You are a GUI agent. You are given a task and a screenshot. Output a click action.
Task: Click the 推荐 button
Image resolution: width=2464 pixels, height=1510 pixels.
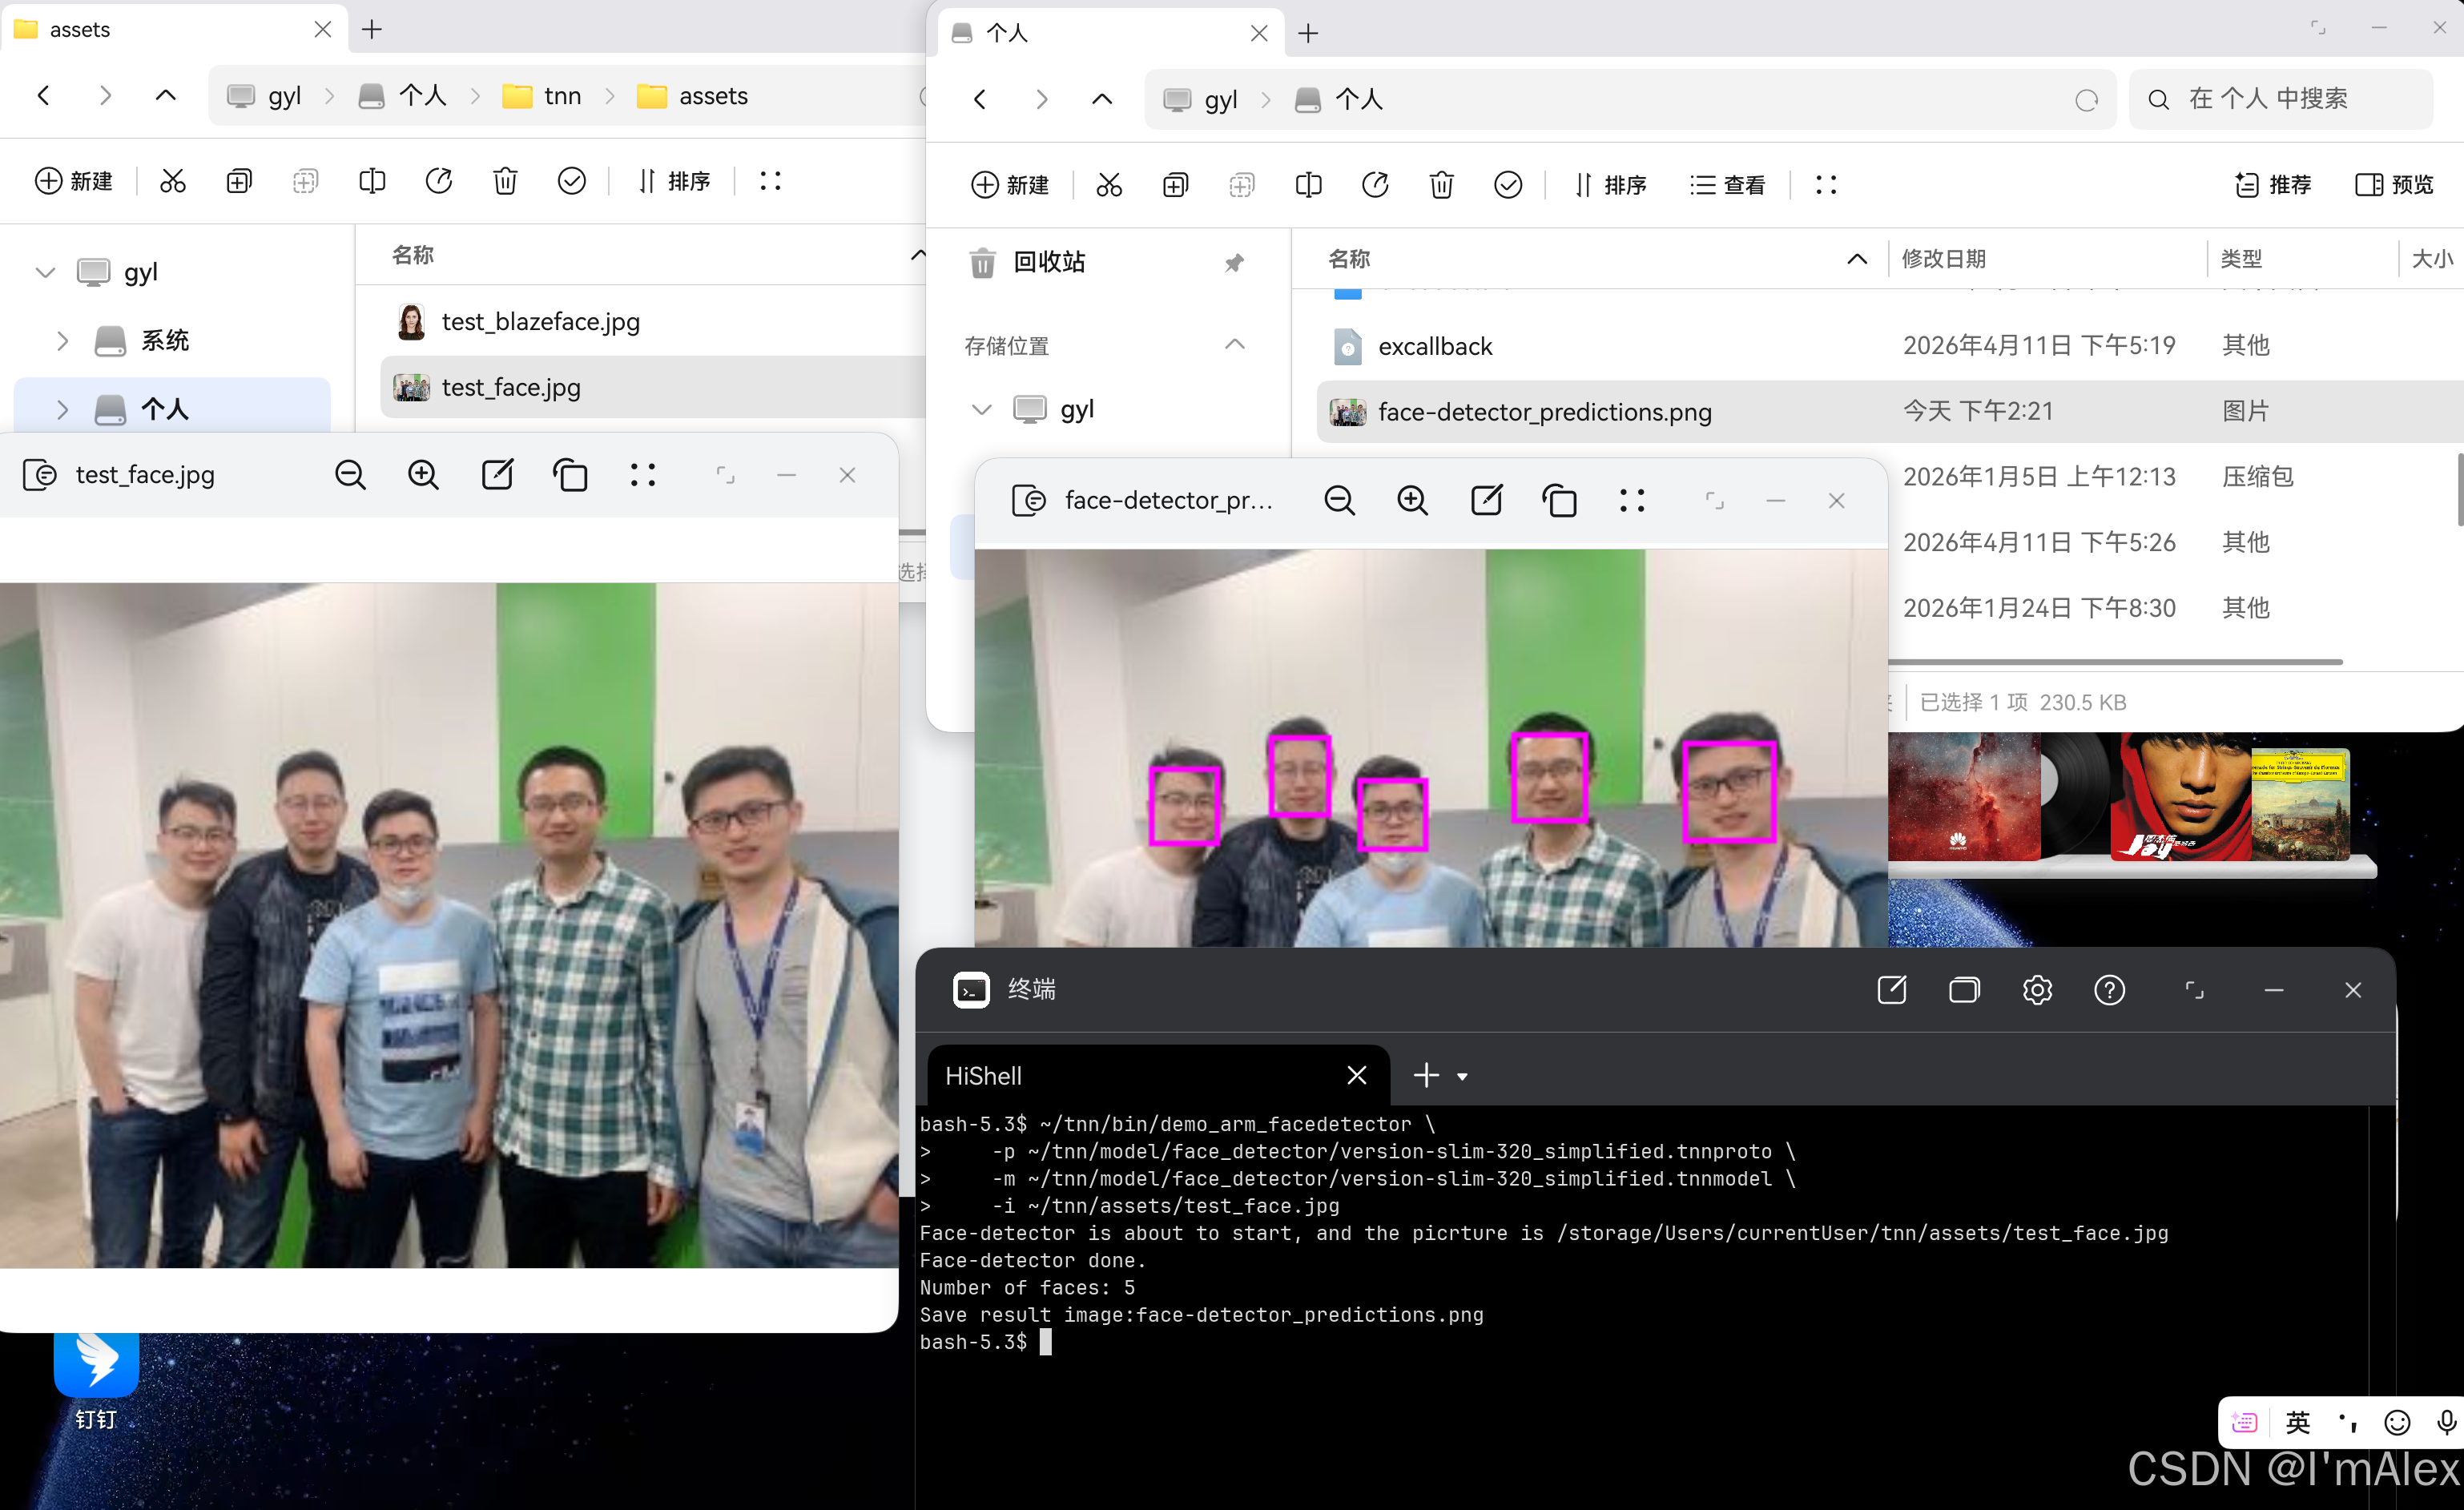pyautogui.click(x=2272, y=185)
